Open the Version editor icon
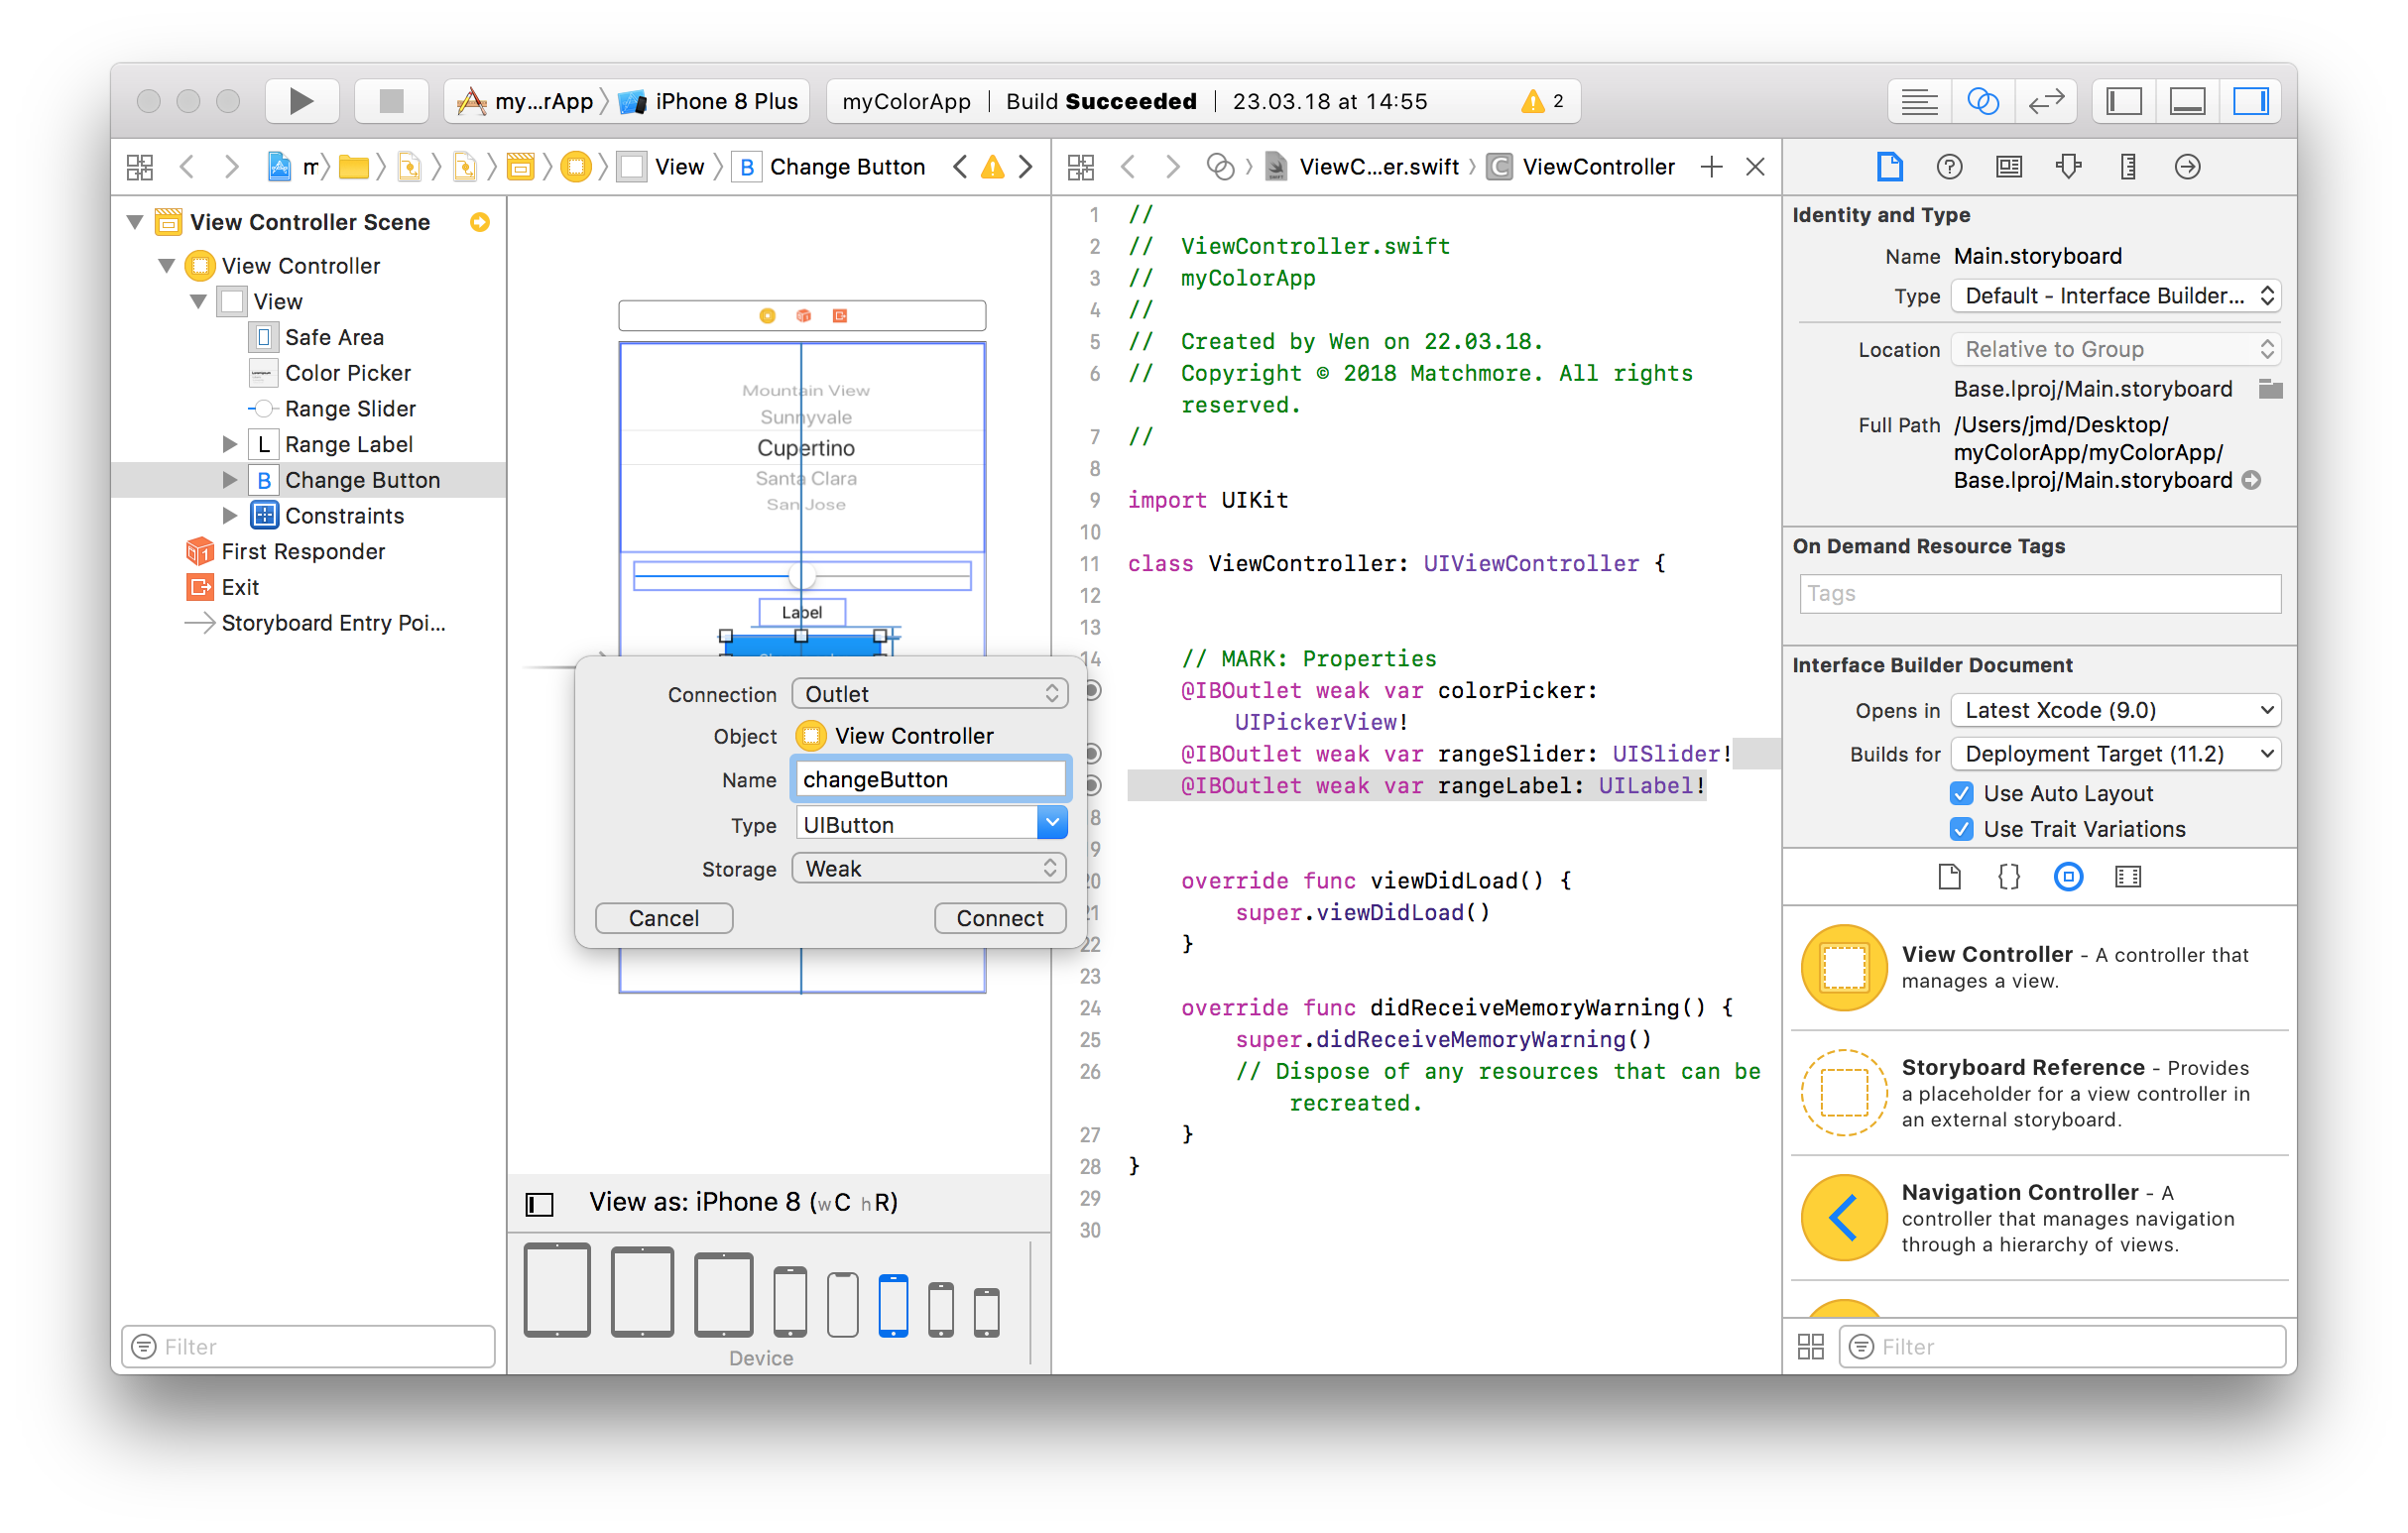The width and height of the screenshot is (2408, 1533). coord(2045,101)
